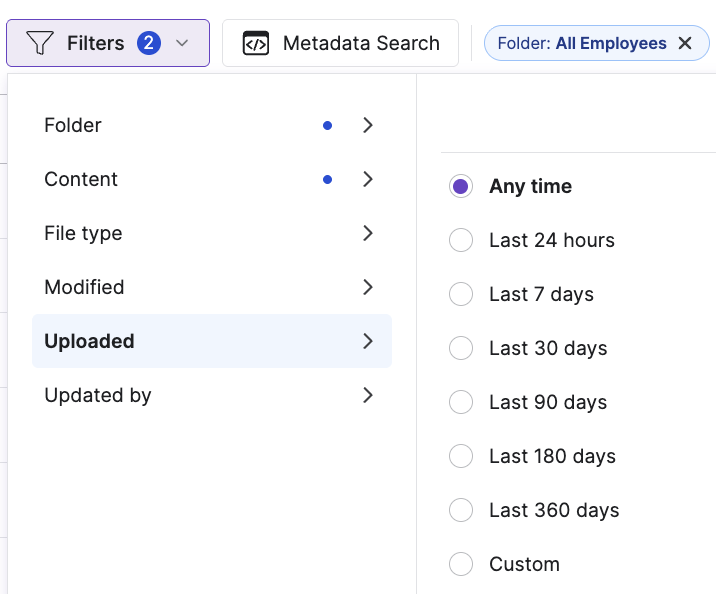Choose Last 7 days upload range
716x594 pixels.
tap(461, 295)
